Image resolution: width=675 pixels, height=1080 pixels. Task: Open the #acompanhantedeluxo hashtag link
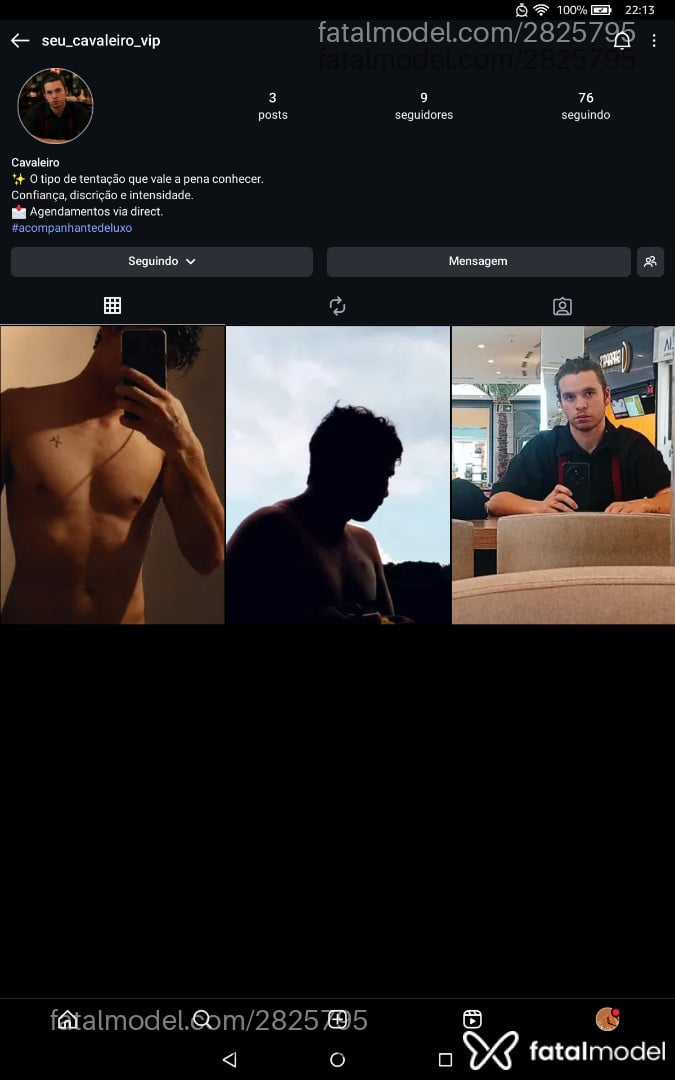(x=72, y=228)
